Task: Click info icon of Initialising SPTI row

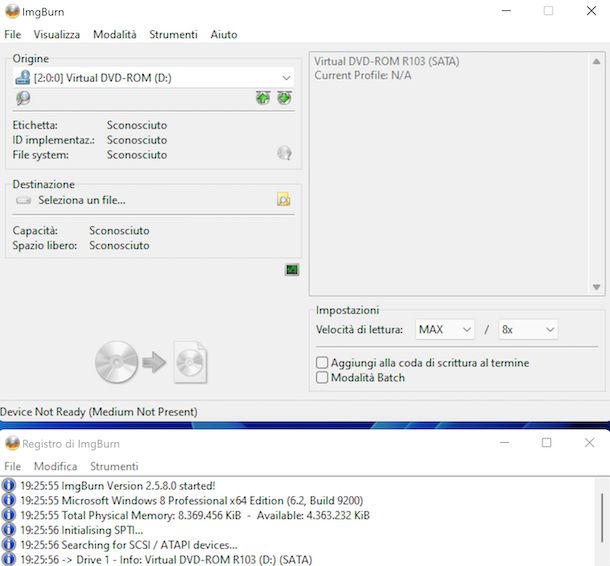Action: [9, 530]
